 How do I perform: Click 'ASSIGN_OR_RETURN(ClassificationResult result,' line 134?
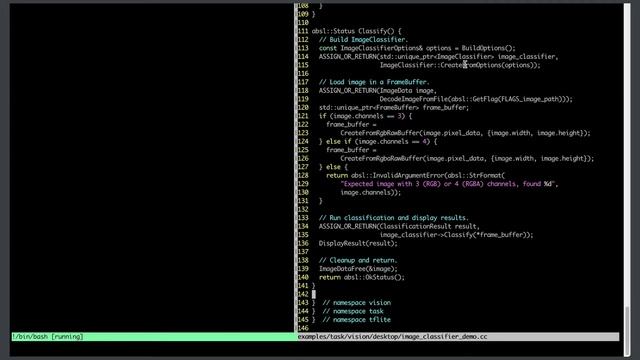tap(399, 227)
